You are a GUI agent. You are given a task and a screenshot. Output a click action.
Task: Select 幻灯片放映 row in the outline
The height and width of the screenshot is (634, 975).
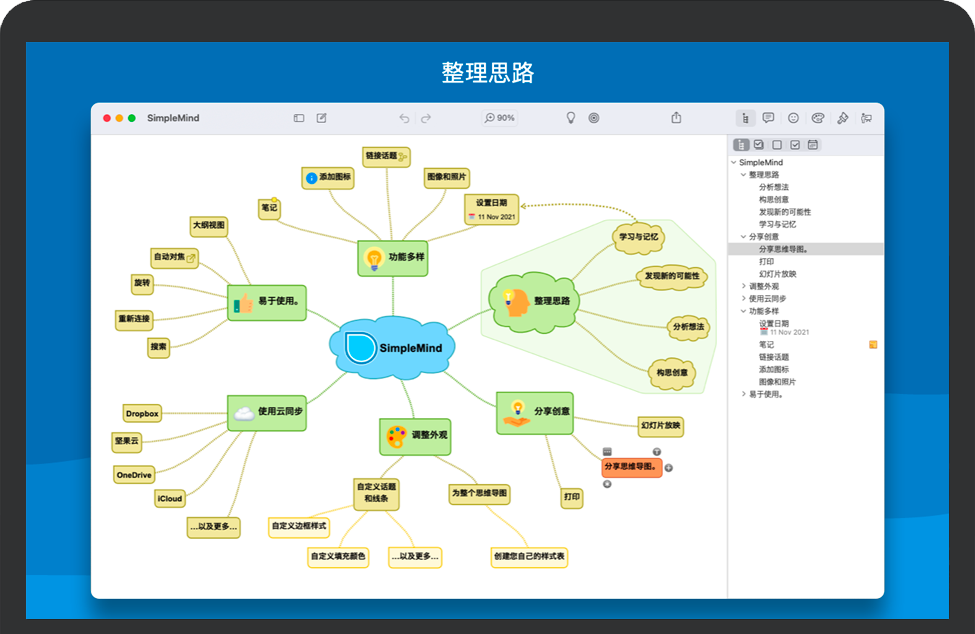805,274
